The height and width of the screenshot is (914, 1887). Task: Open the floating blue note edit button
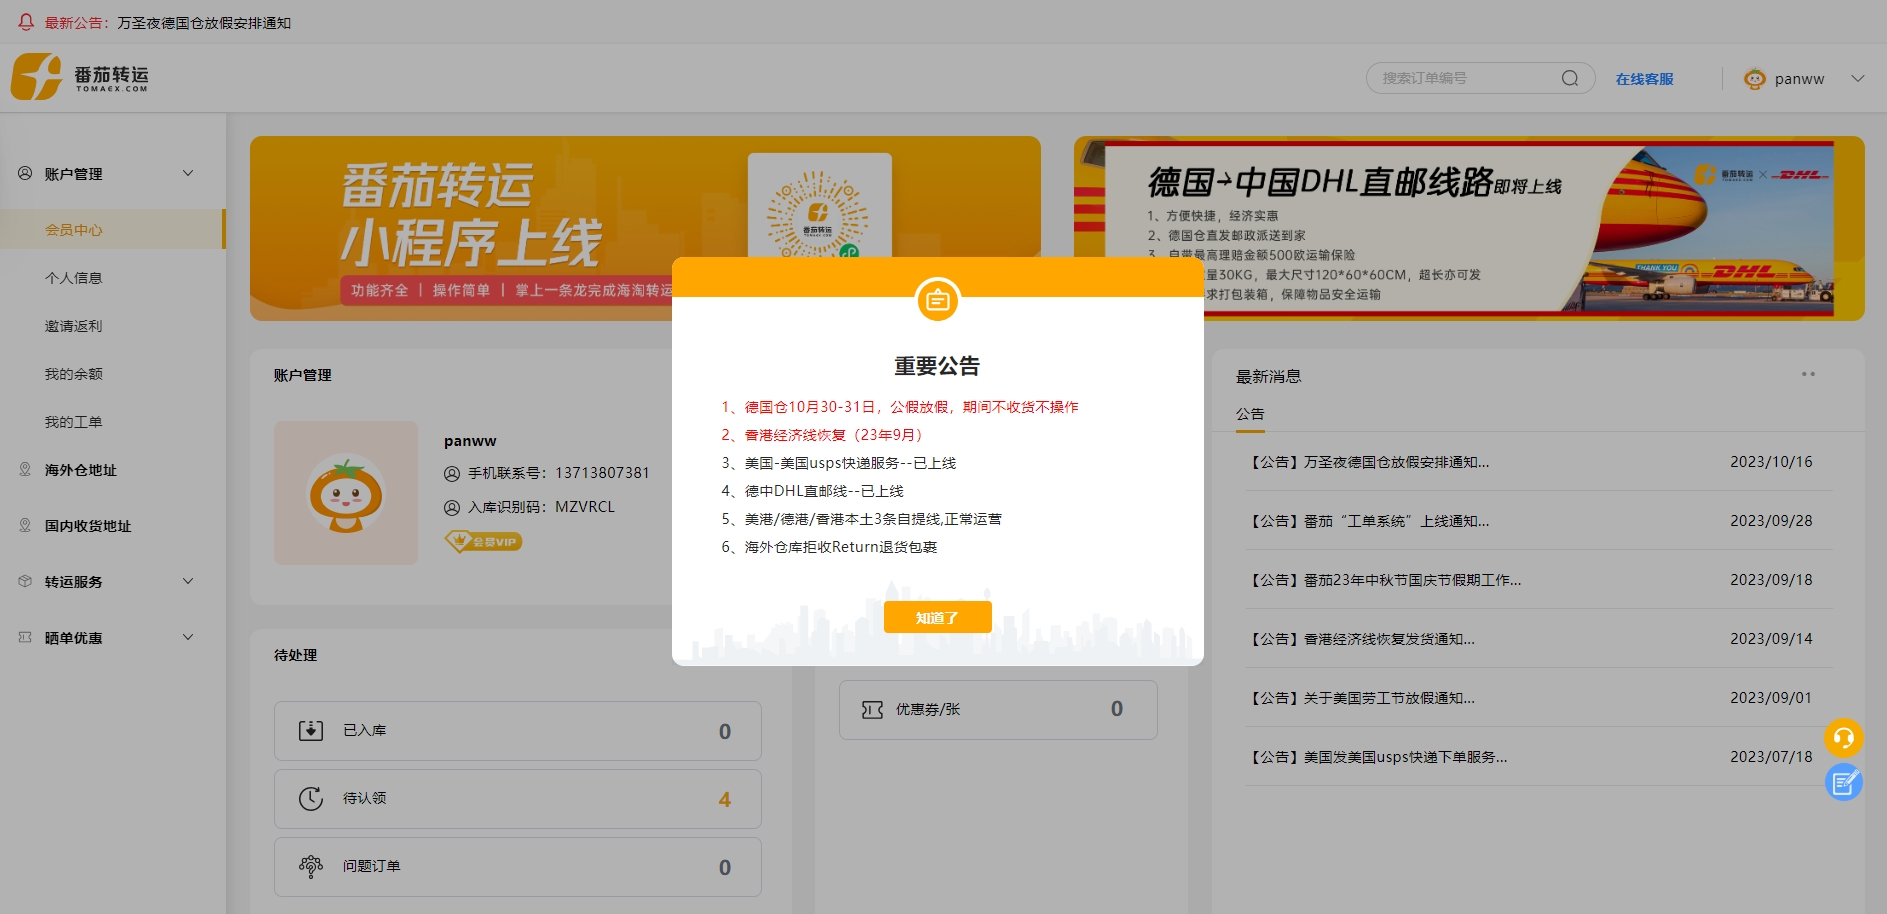click(x=1843, y=782)
